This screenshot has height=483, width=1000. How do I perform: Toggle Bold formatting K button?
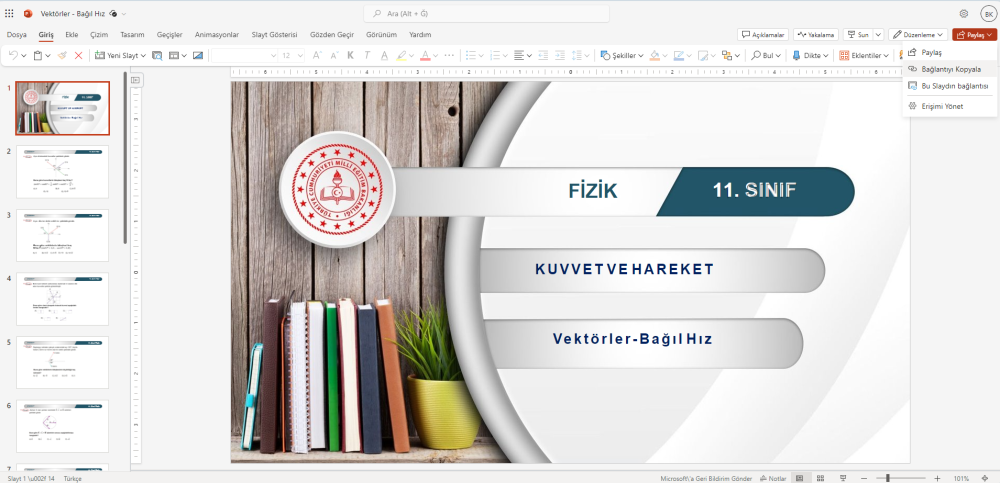[350, 56]
